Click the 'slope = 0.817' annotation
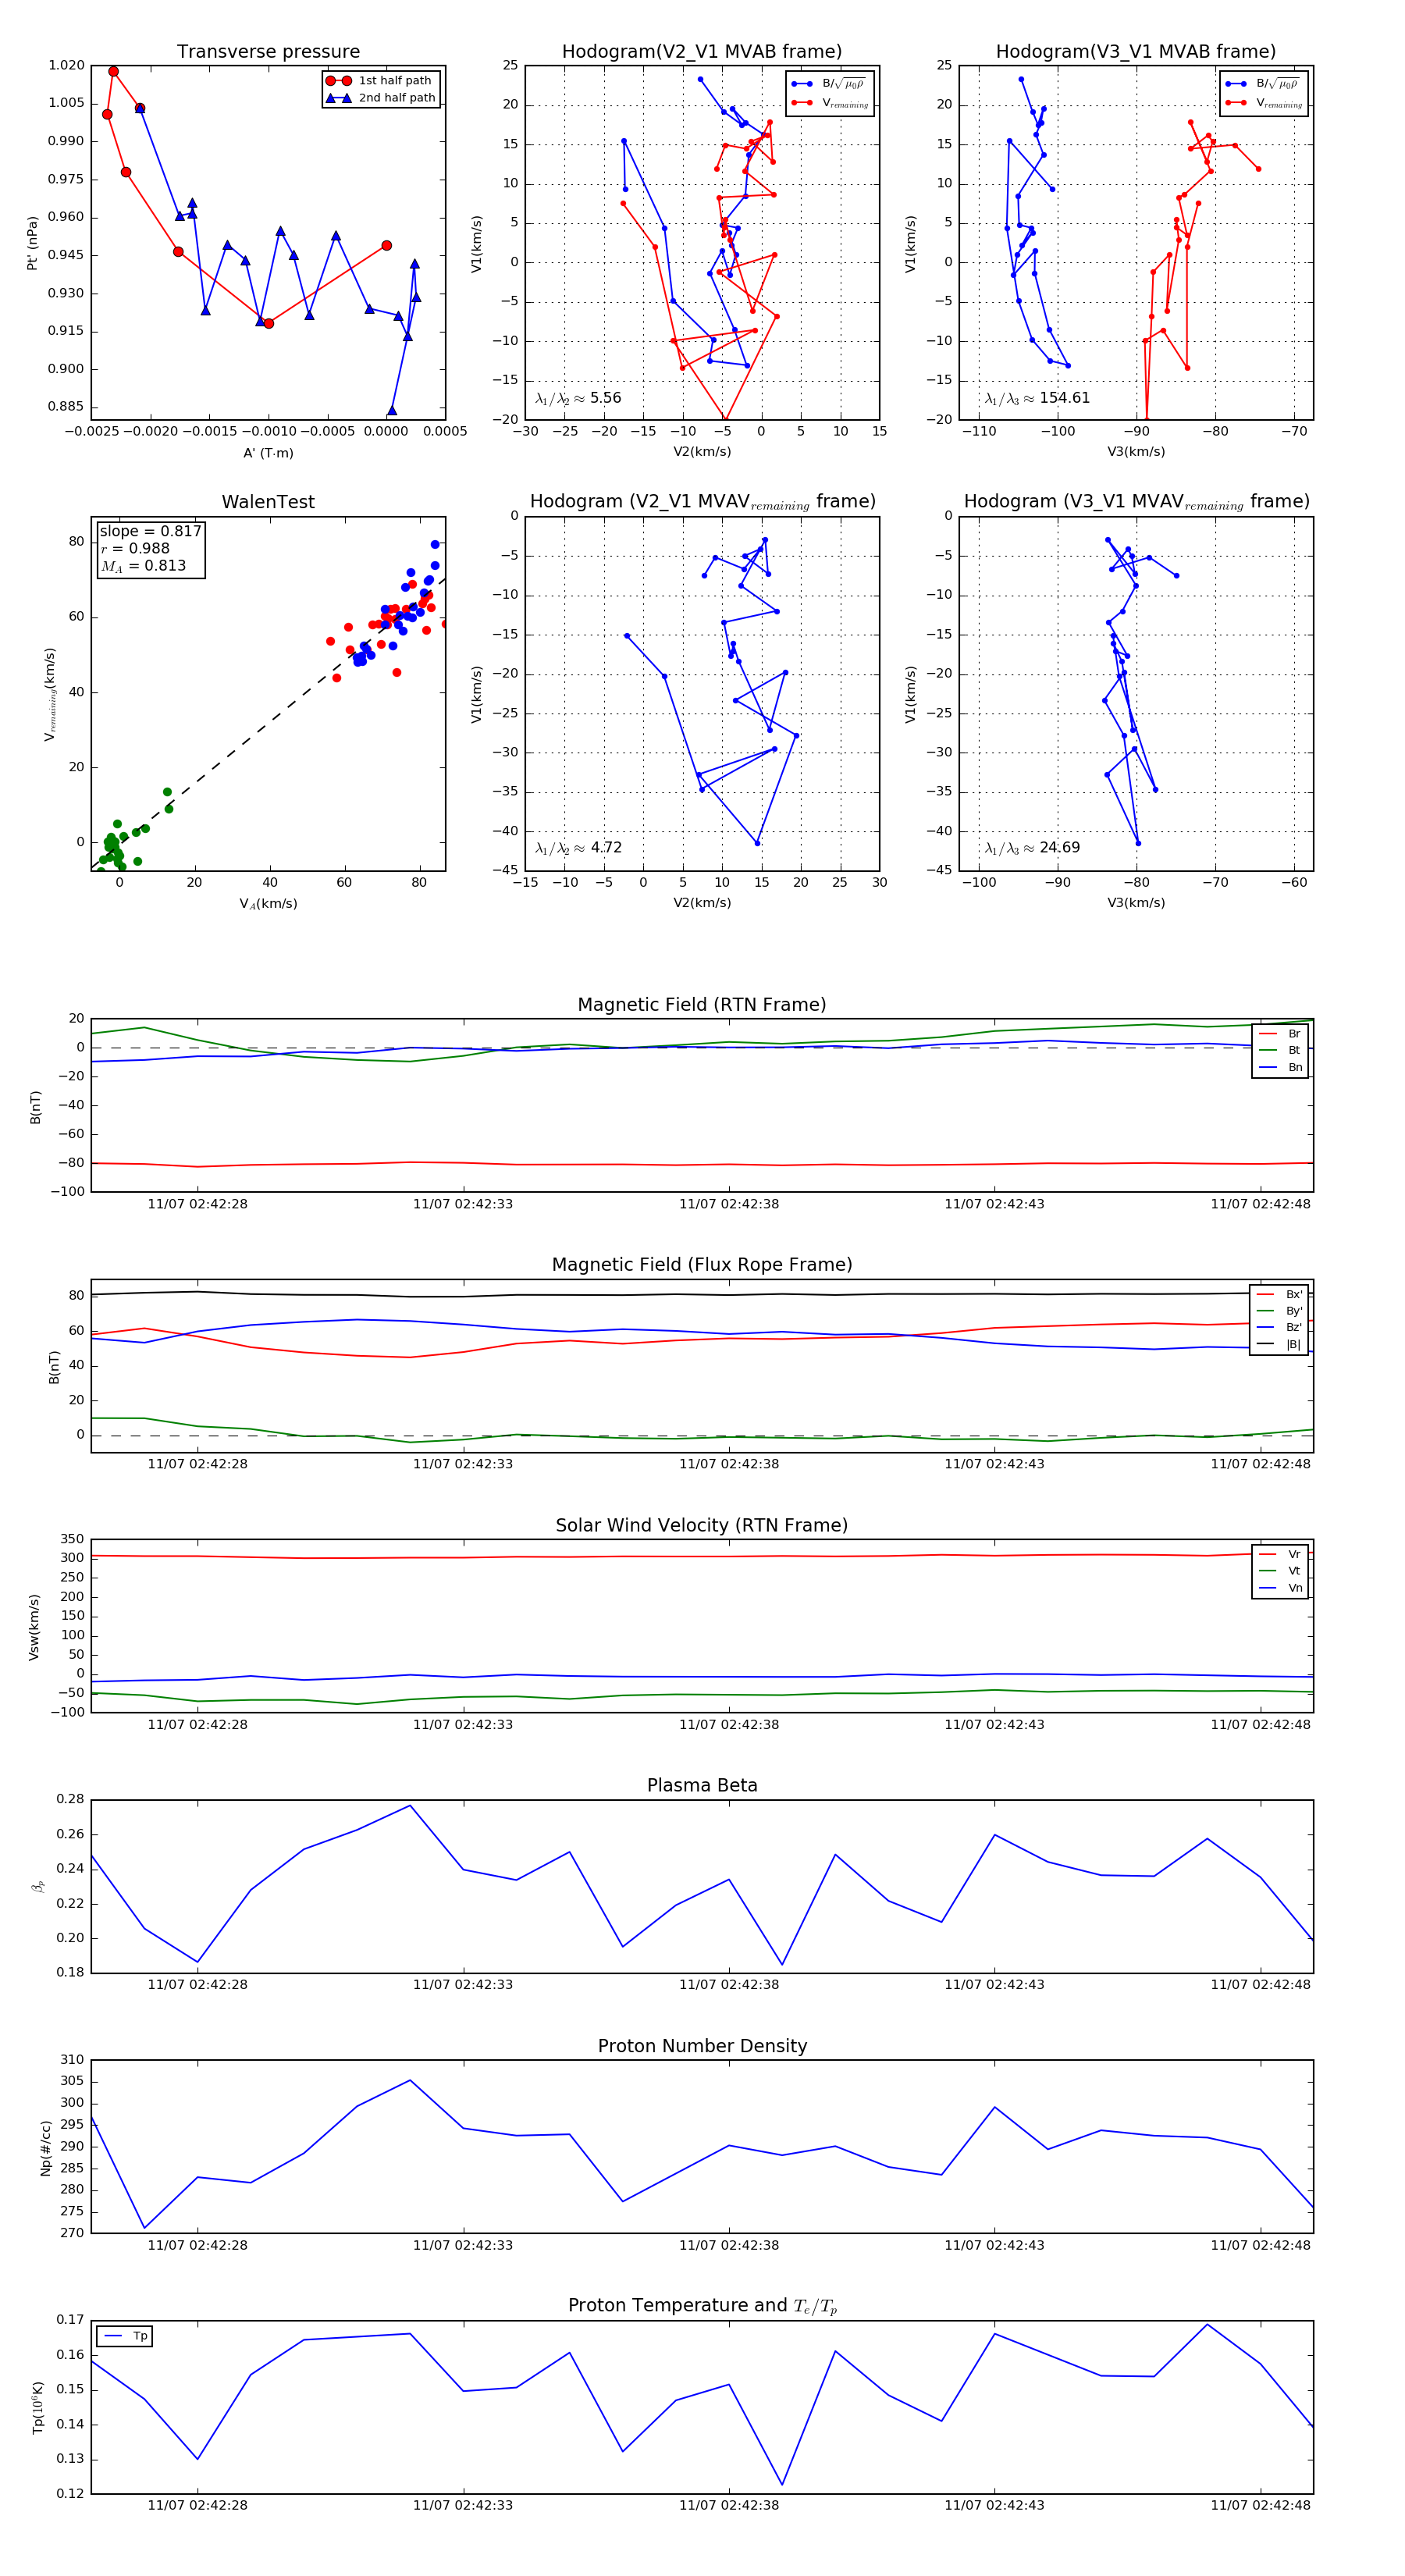The height and width of the screenshot is (2576, 1405). [x=150, y=531]
